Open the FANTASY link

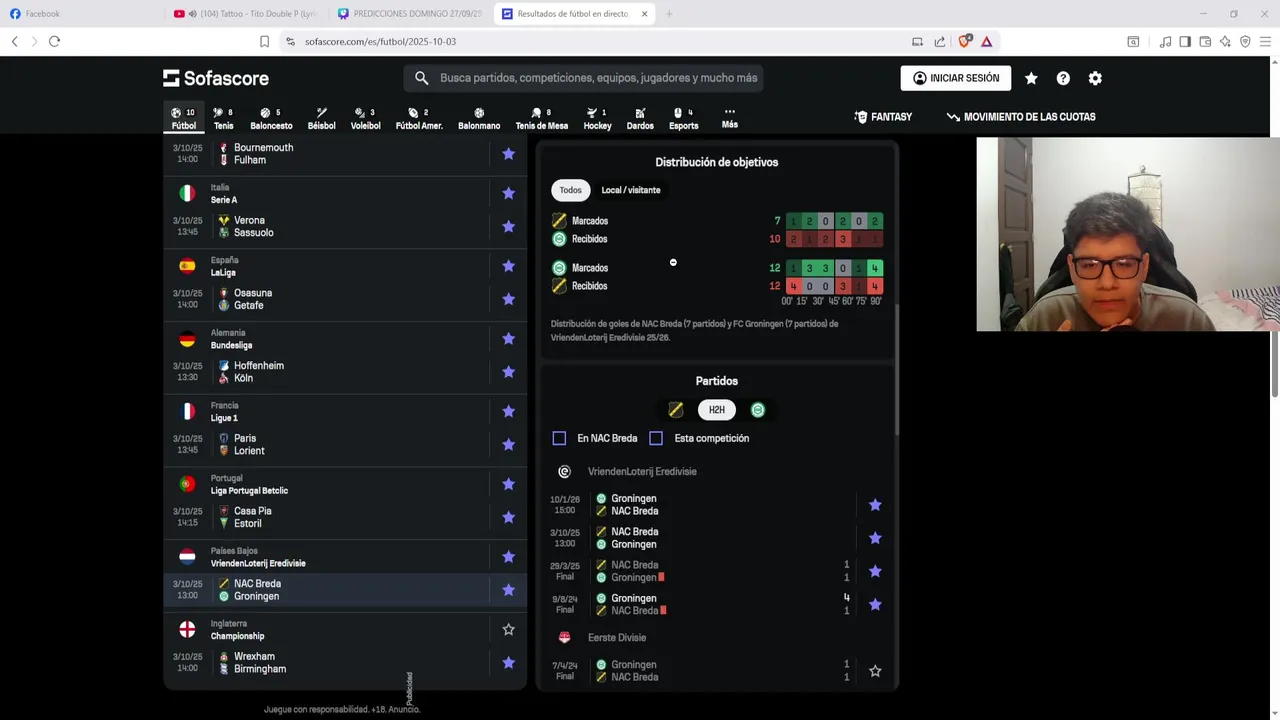pos(883,117)
